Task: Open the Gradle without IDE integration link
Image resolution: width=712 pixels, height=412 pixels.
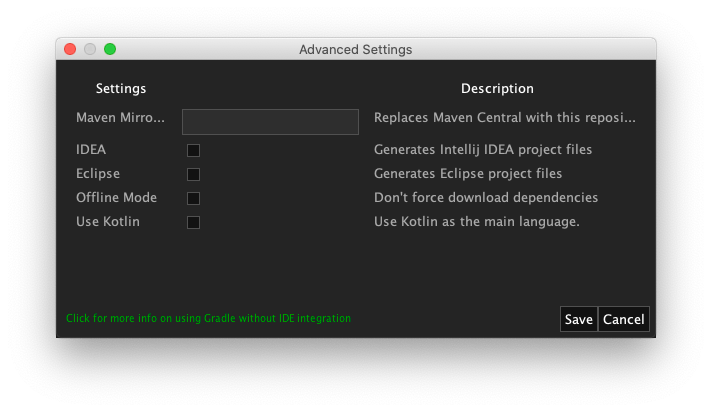Action: pos(208,318)
